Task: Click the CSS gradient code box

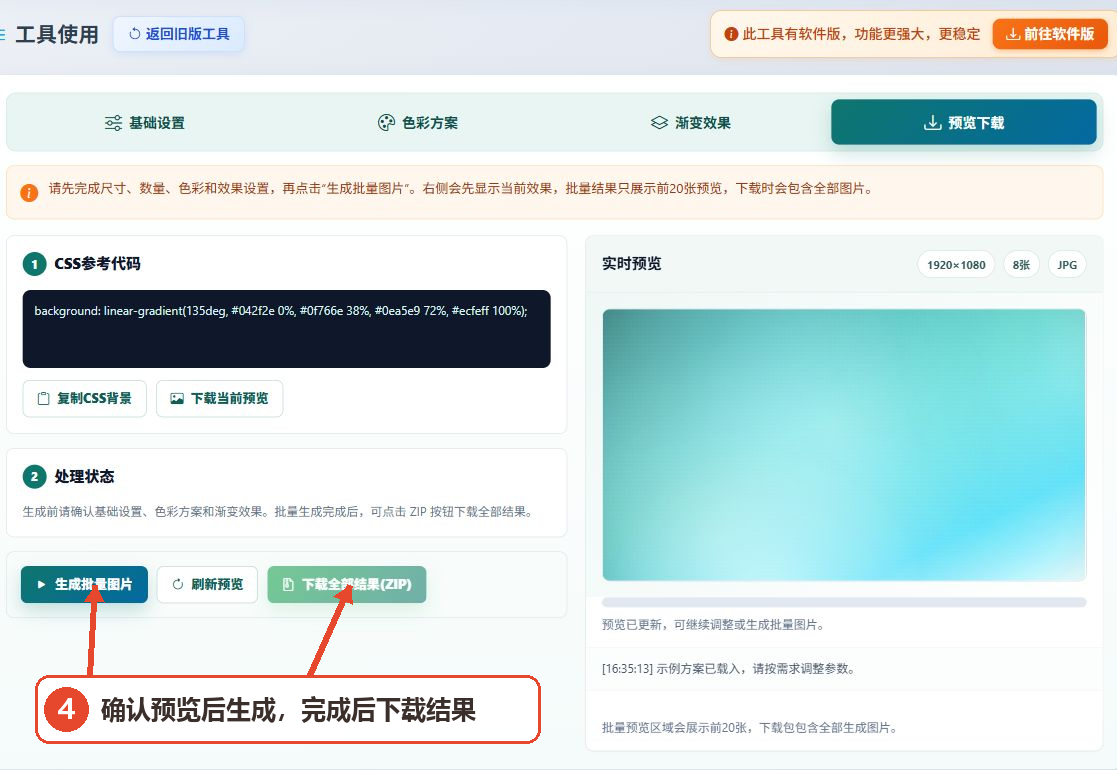Action: [x=286, y=329]
